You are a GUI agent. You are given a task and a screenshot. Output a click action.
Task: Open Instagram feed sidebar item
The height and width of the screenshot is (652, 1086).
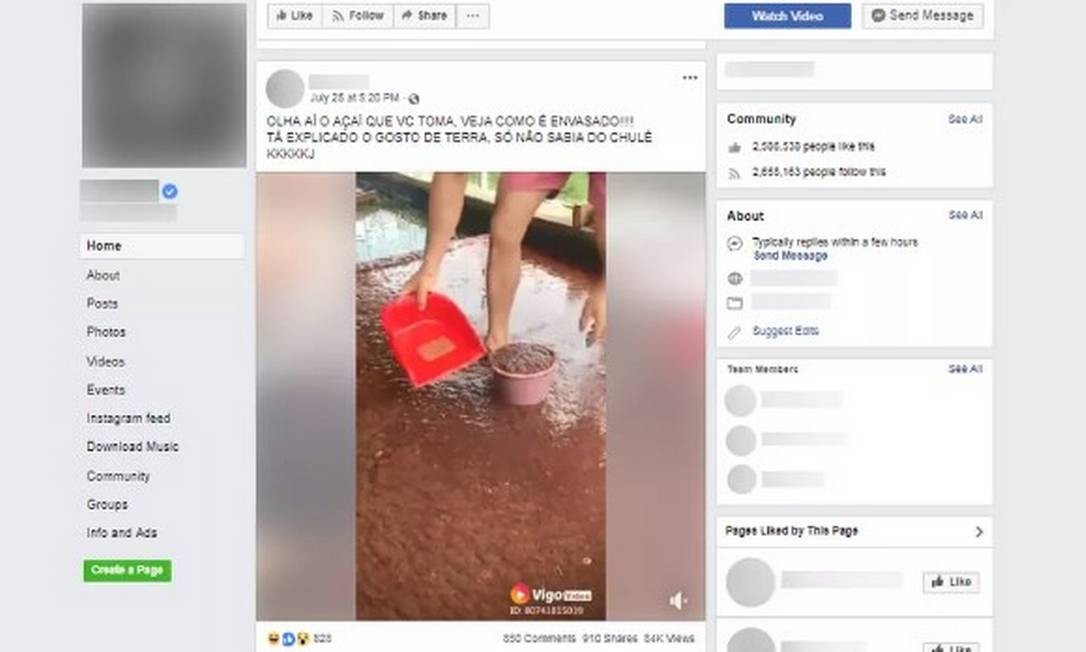[x=128, y=418]
